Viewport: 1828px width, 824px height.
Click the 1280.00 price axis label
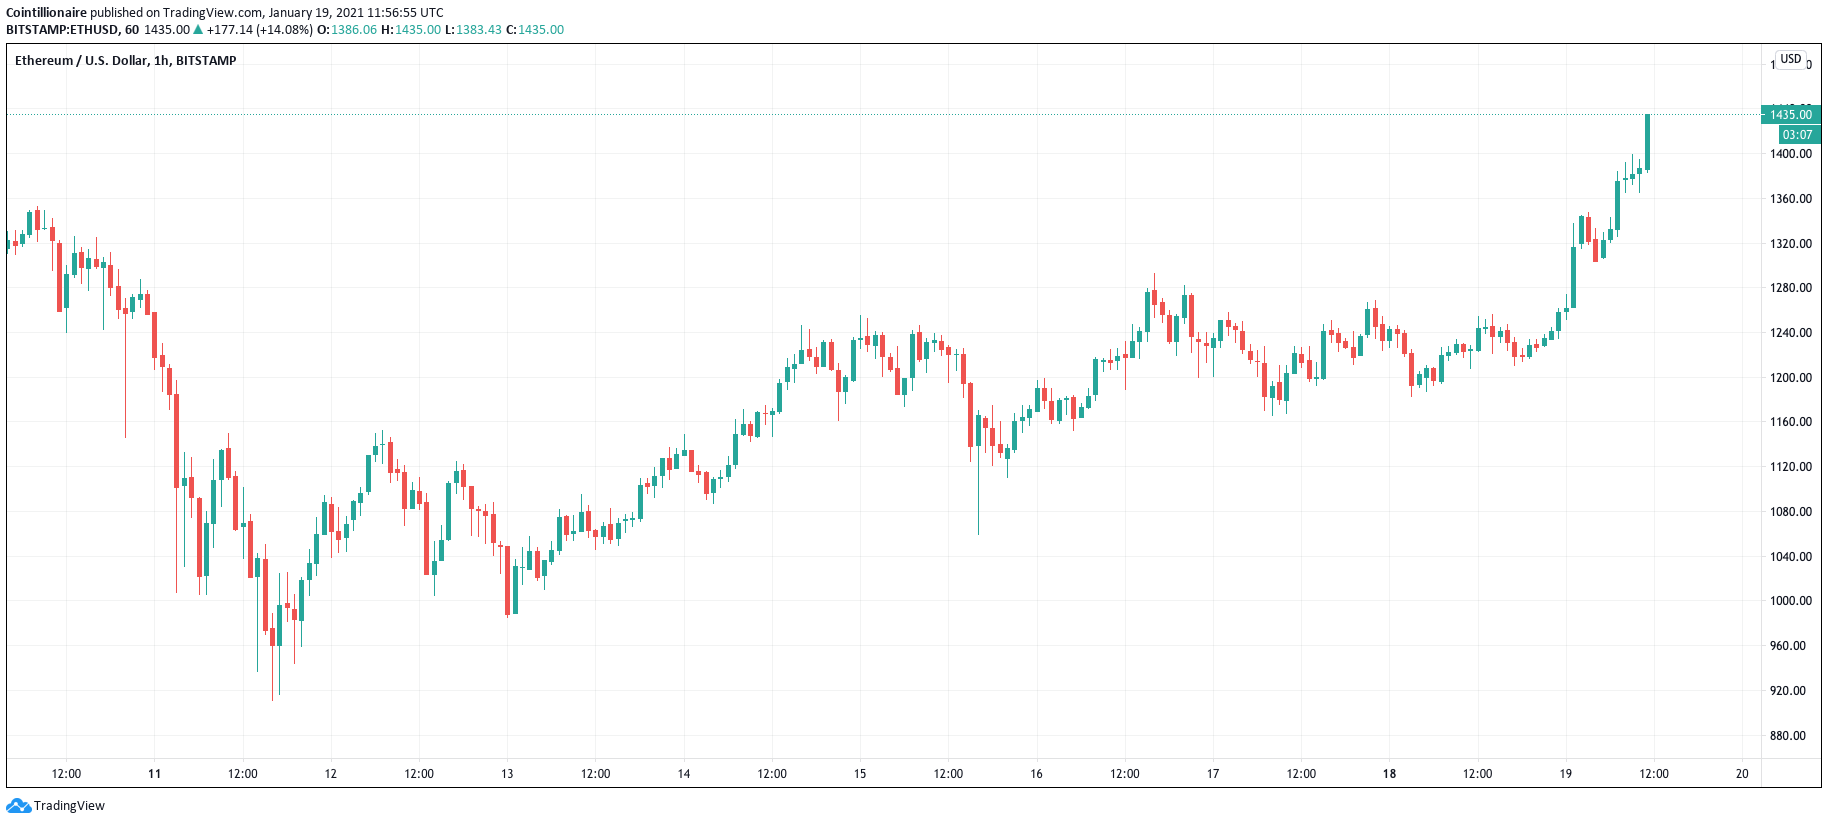click(x=1790, y=288)
